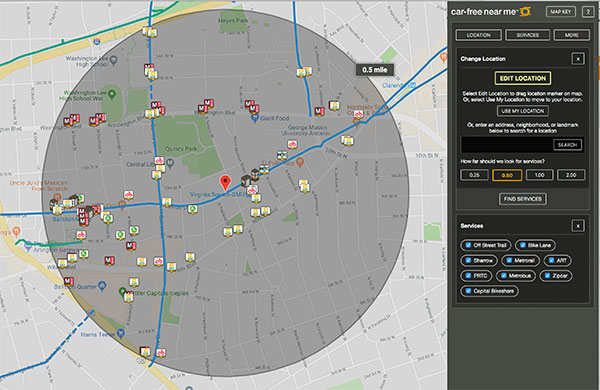Click Bikeshare icon at Northside Social
Image resolution: width=600 pixels, height=390 pixels.
point(358,114)
